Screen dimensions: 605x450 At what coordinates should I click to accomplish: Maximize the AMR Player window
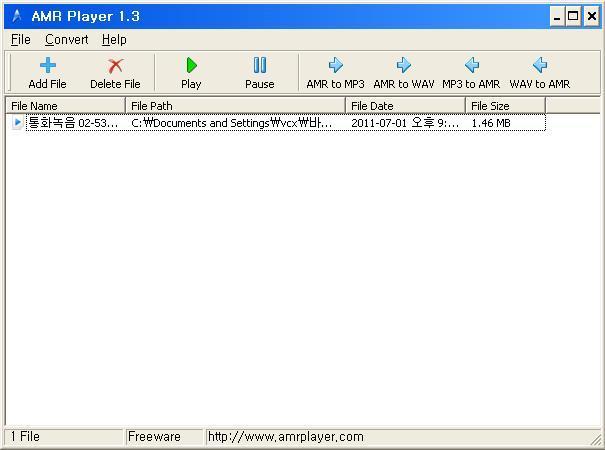[573, 17]
